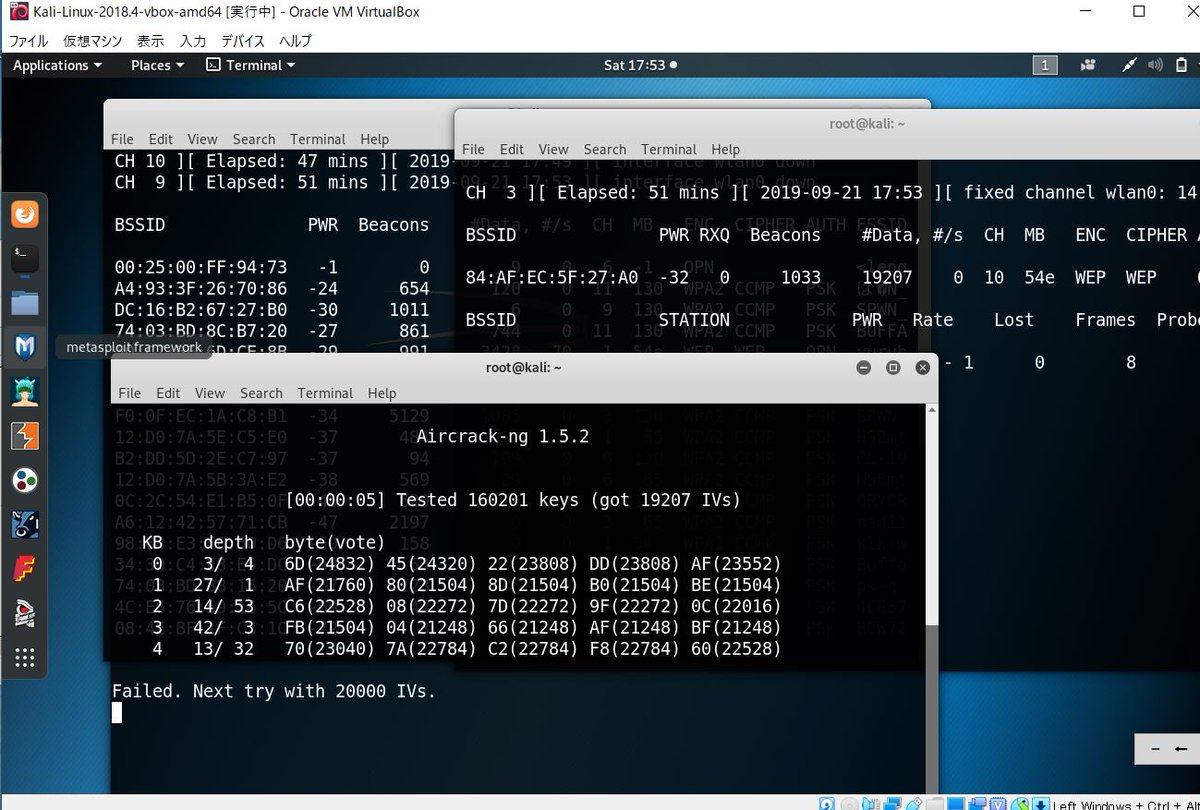Click the screen recorder camera icon
The image size is (1200, 810).
click(x=1088, y=65)
